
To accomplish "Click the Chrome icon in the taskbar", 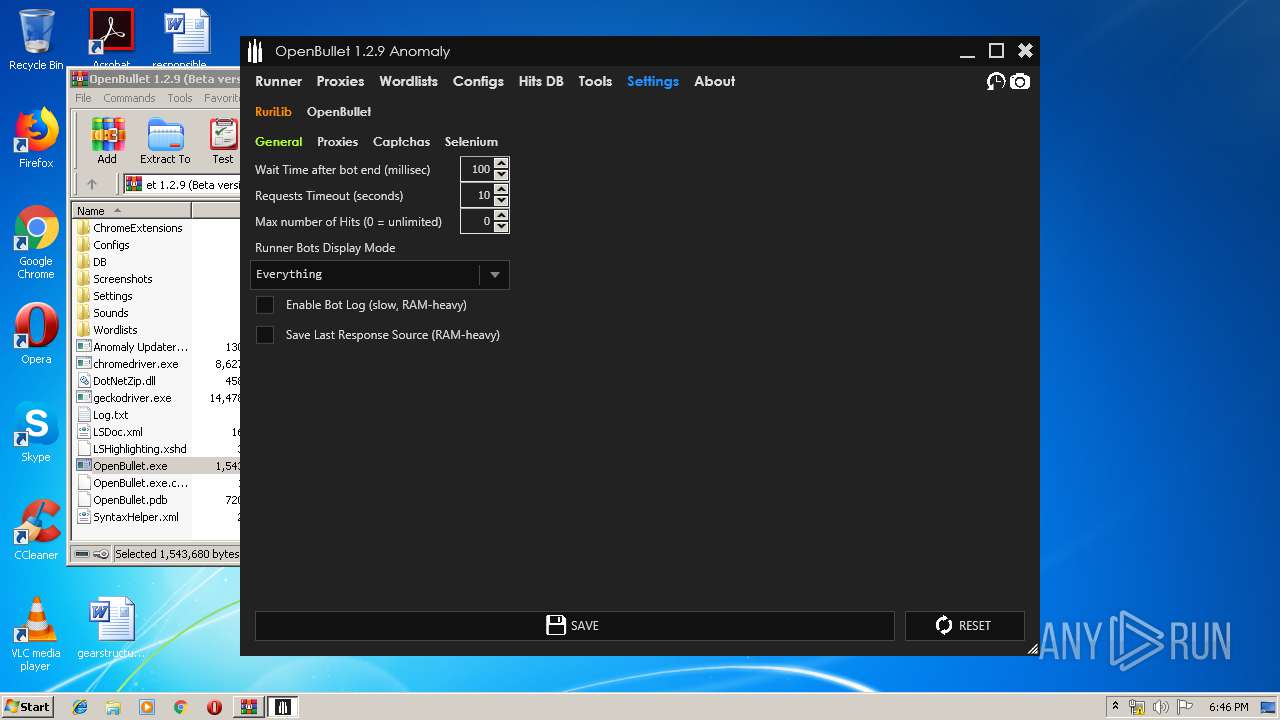I will pos(180,707).
